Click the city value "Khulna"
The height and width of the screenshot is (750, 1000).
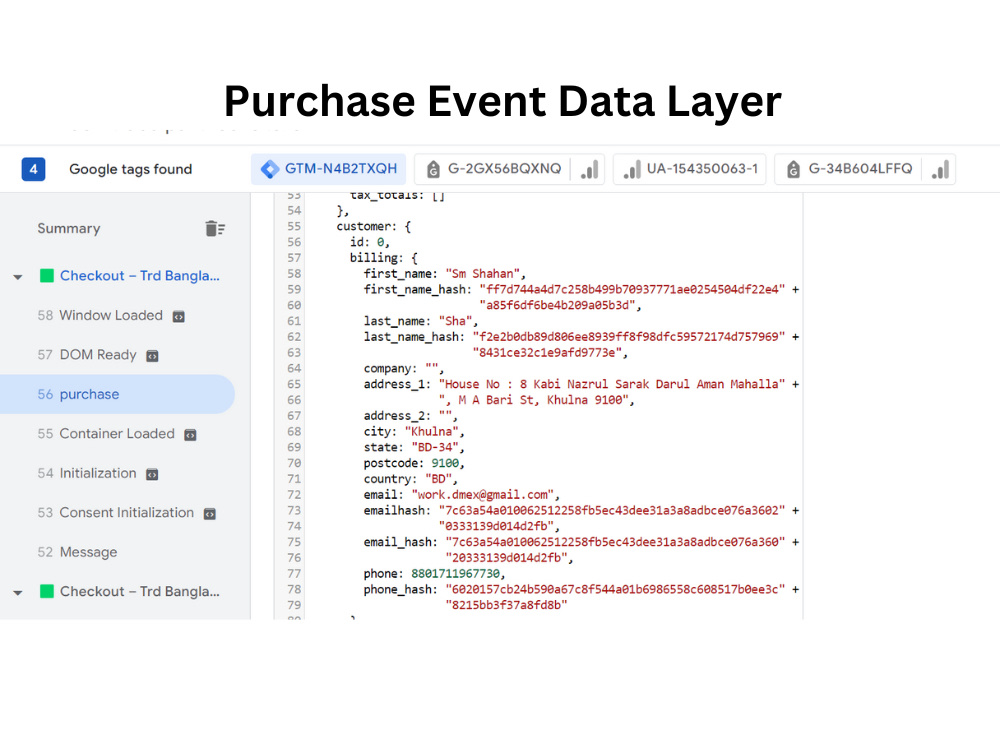432,431
